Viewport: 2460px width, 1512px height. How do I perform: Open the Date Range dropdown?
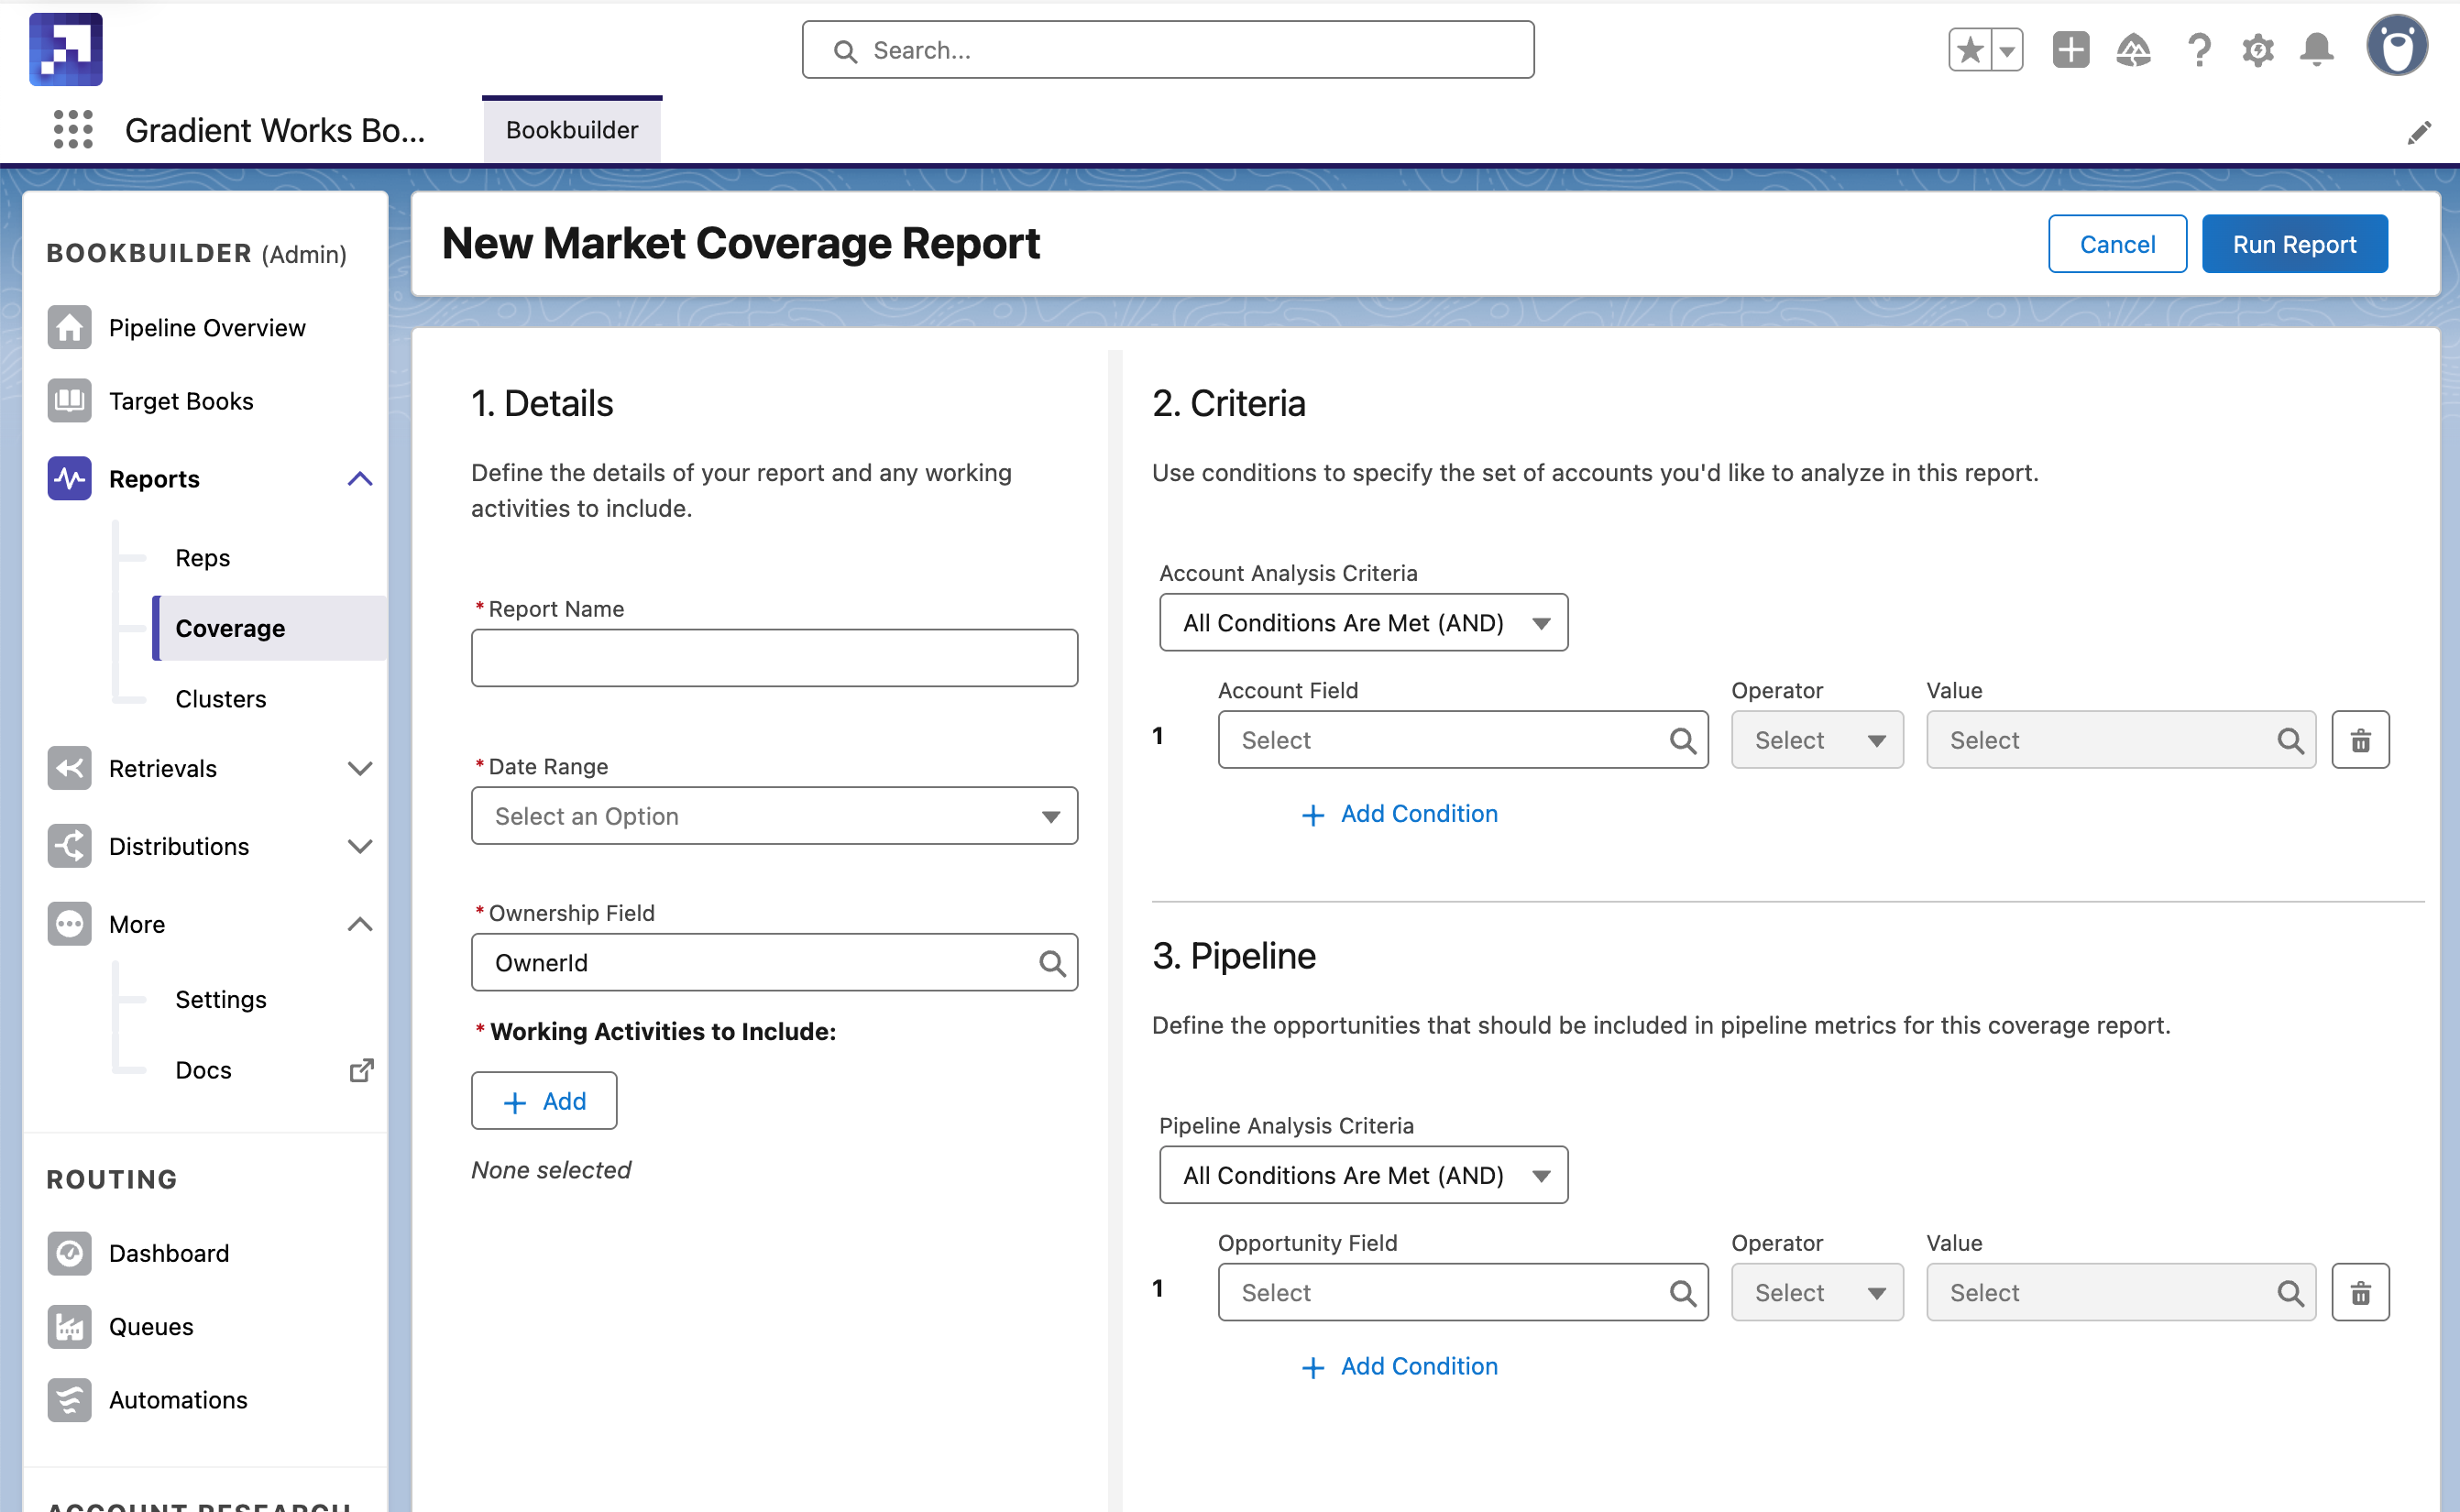[x=774, y=816]
